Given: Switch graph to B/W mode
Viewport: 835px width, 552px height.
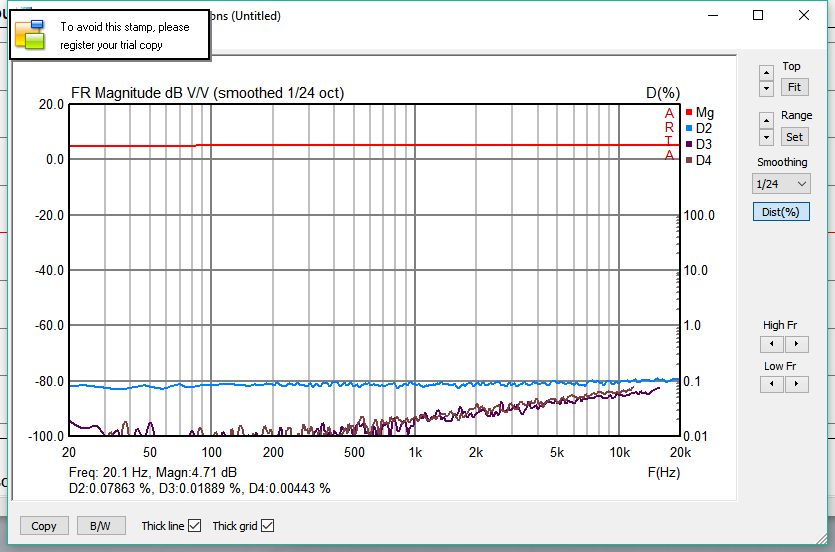Looking at the screenshot, I should 100,526.
